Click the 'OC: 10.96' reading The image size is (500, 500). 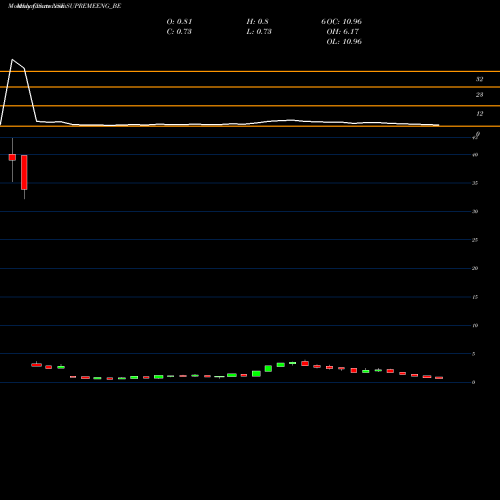pyautogui.click(x=344, y=22)
